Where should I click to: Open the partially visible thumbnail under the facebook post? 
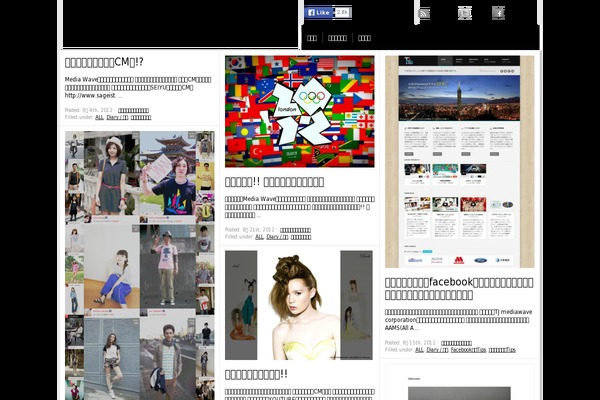pyautogui.click(x=460, y=382)
